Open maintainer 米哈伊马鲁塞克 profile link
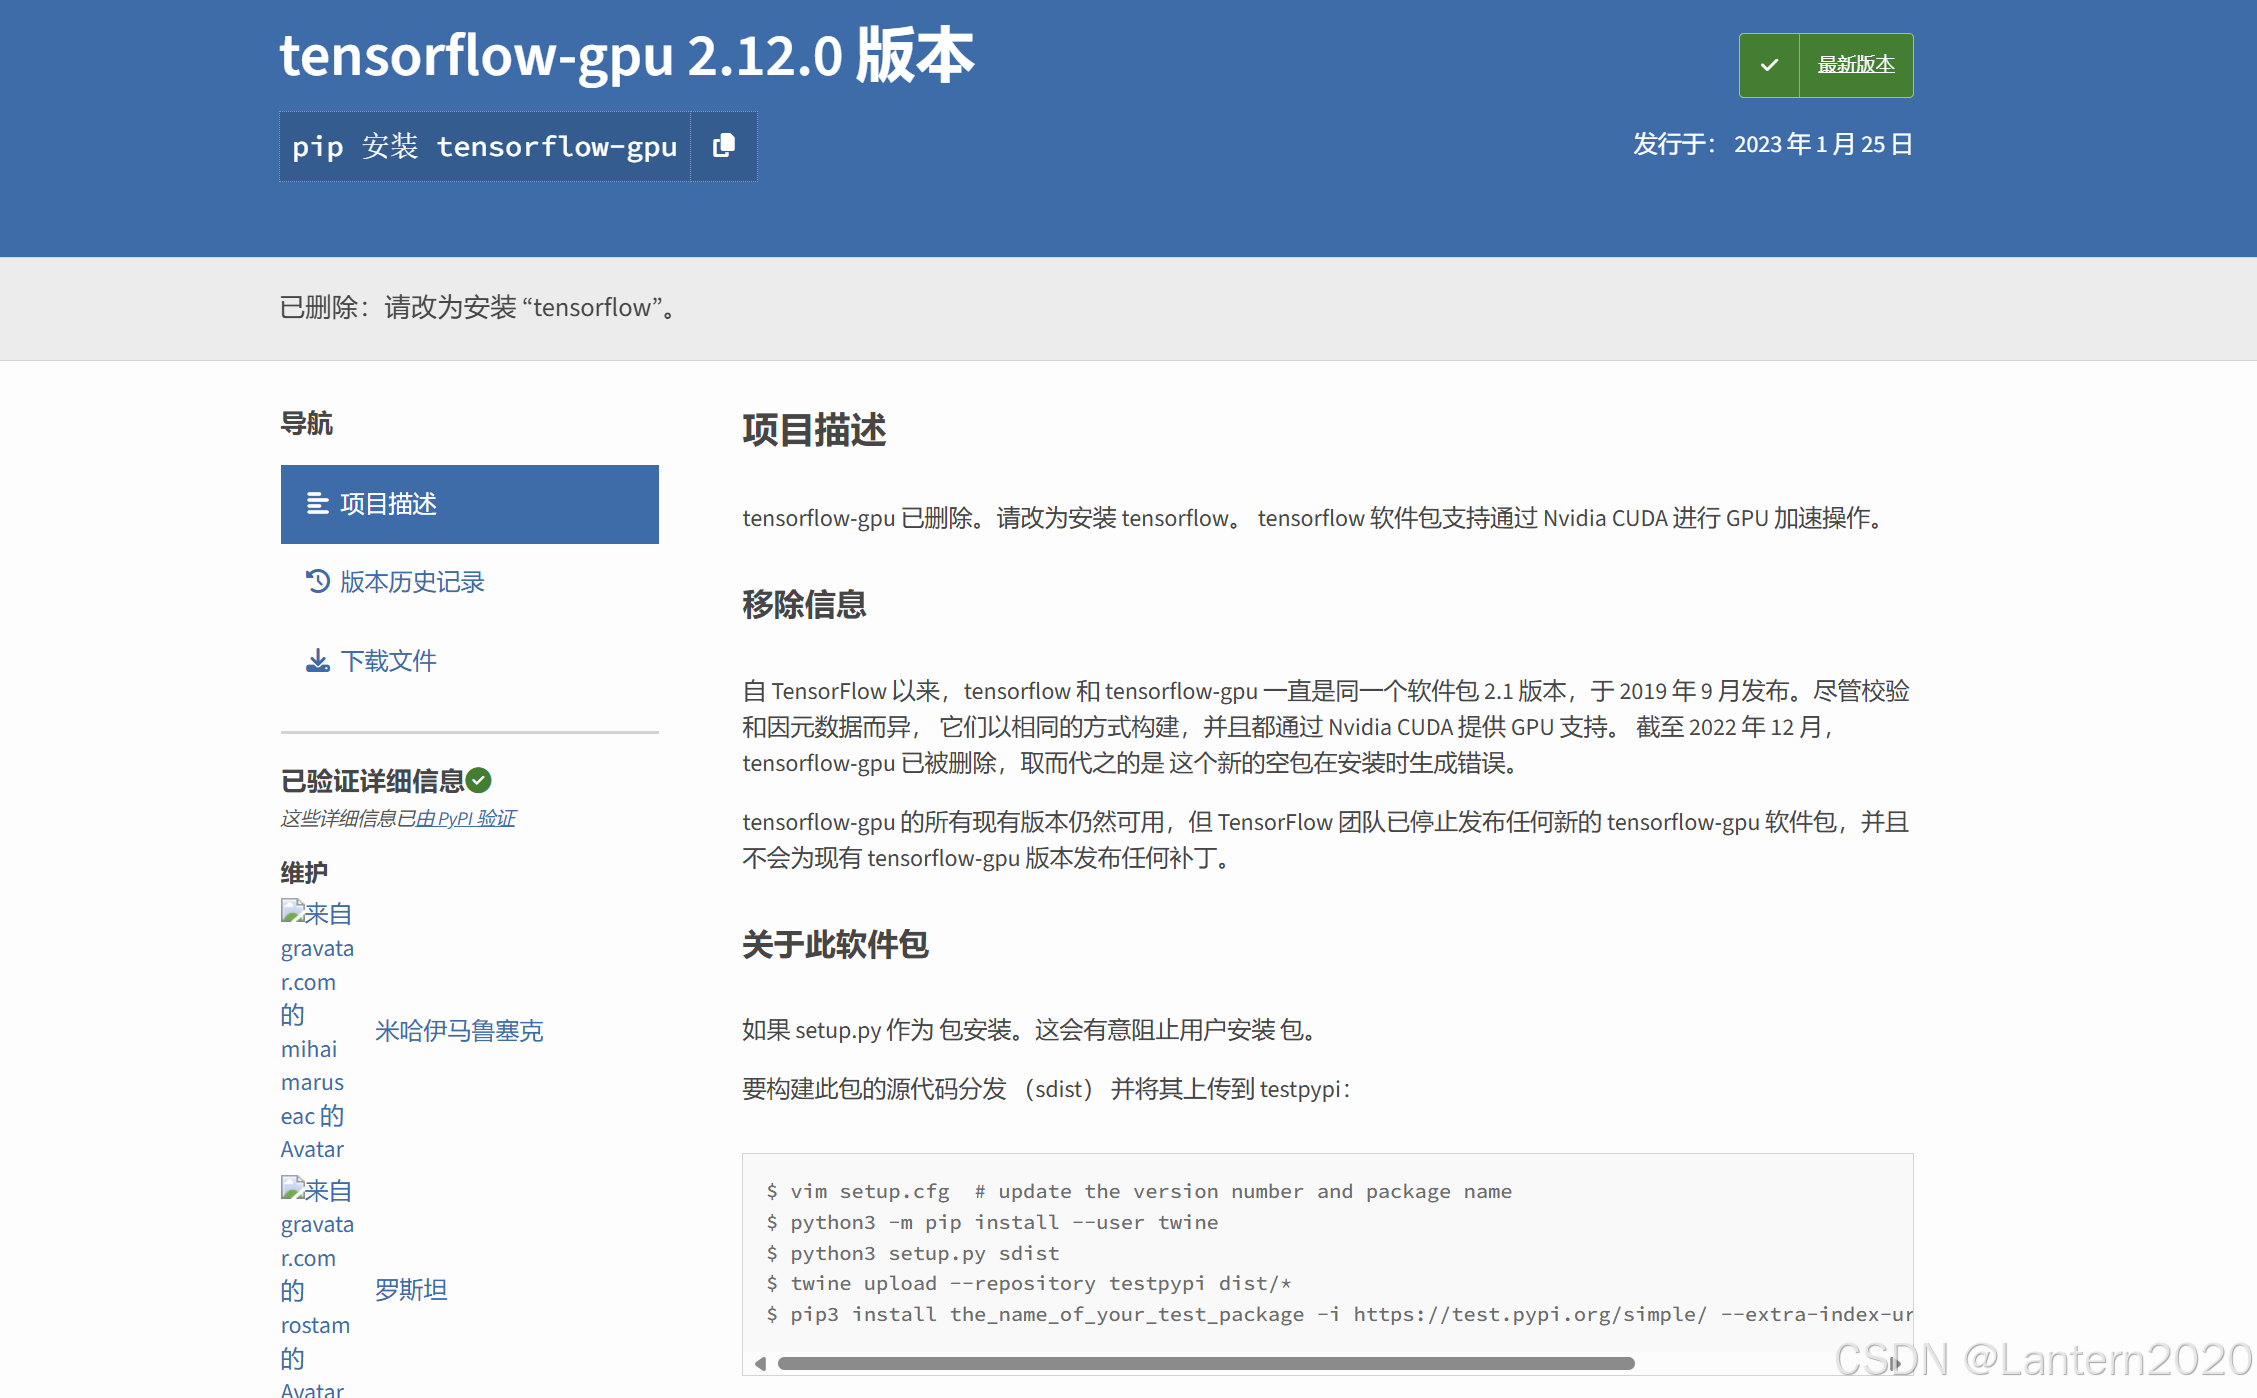2257x1398 pixels. click(x=459, y=1031)
